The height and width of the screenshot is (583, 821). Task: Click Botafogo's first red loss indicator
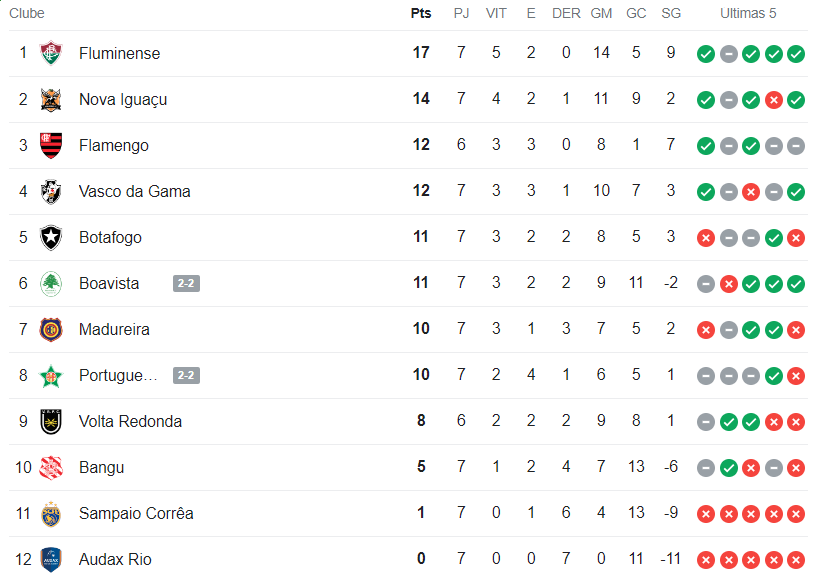click(706, 238)
